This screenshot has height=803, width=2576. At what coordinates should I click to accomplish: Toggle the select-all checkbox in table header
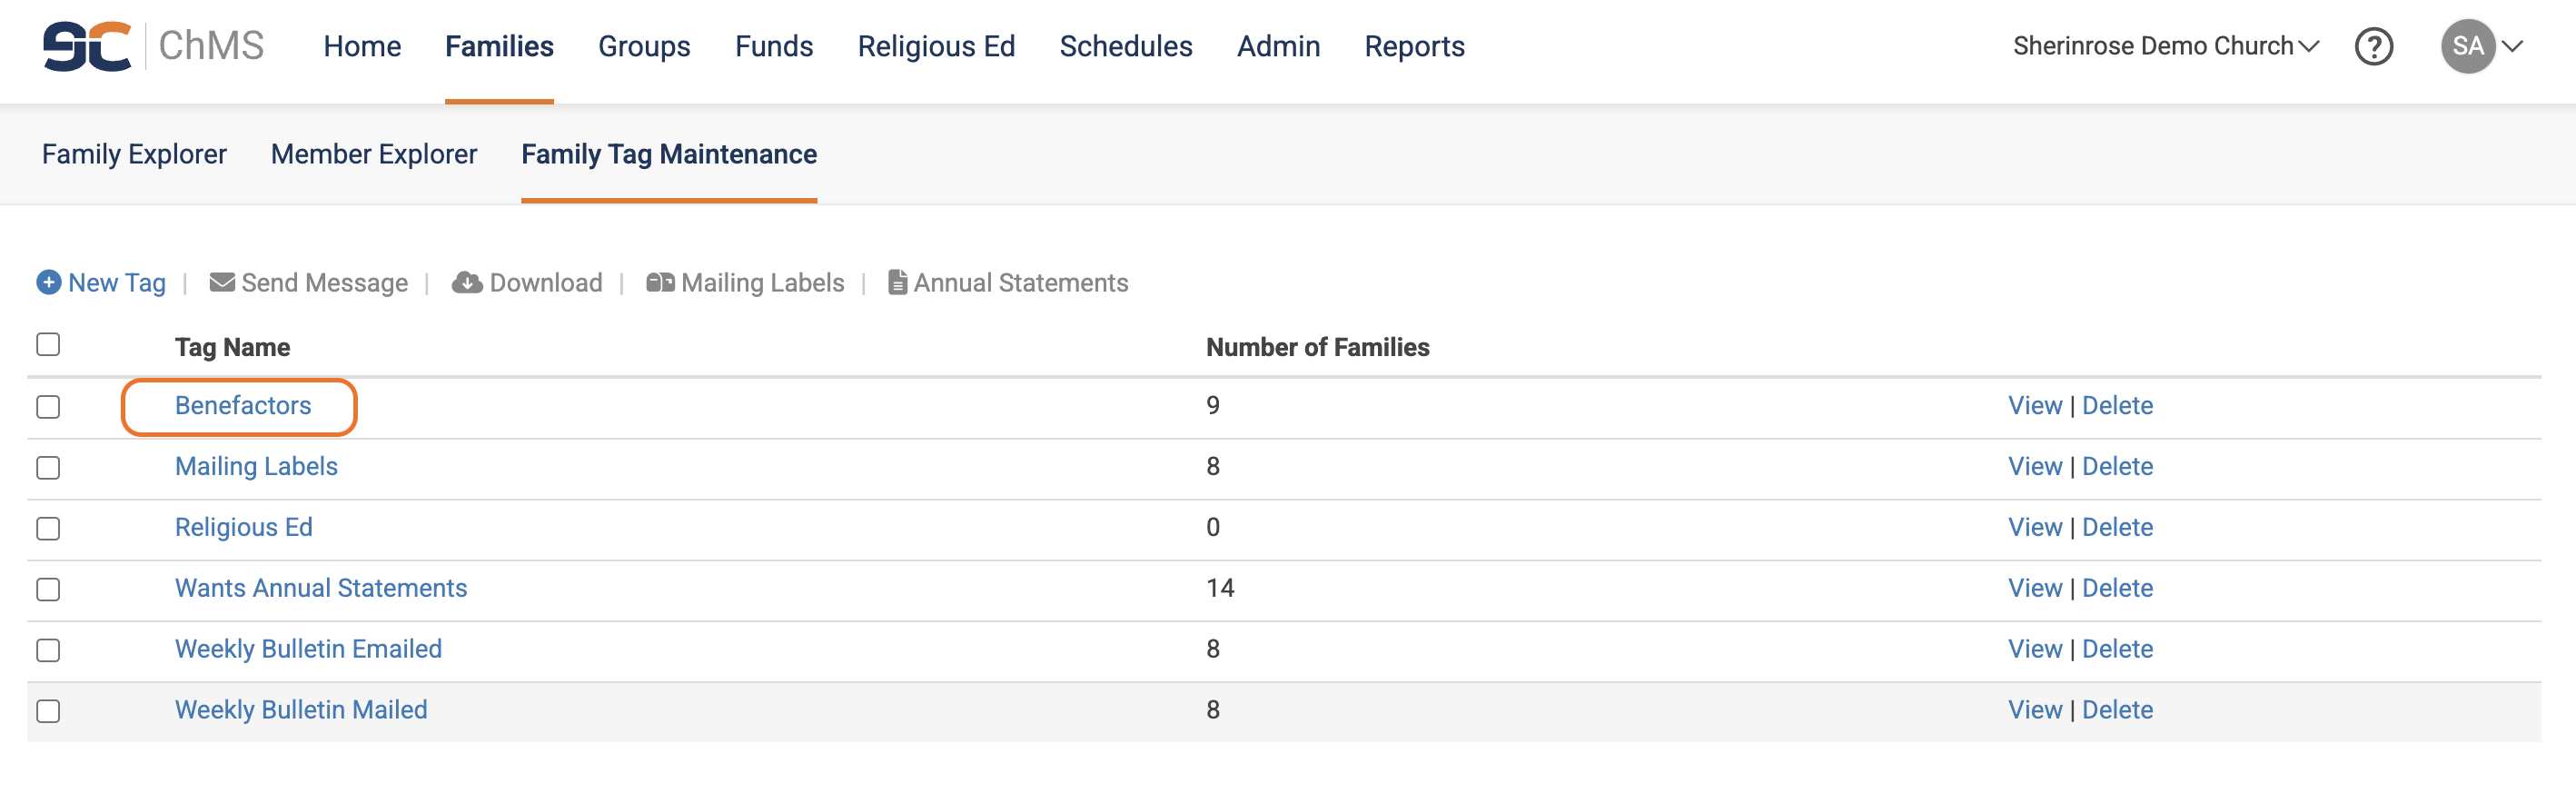[48, 345]
